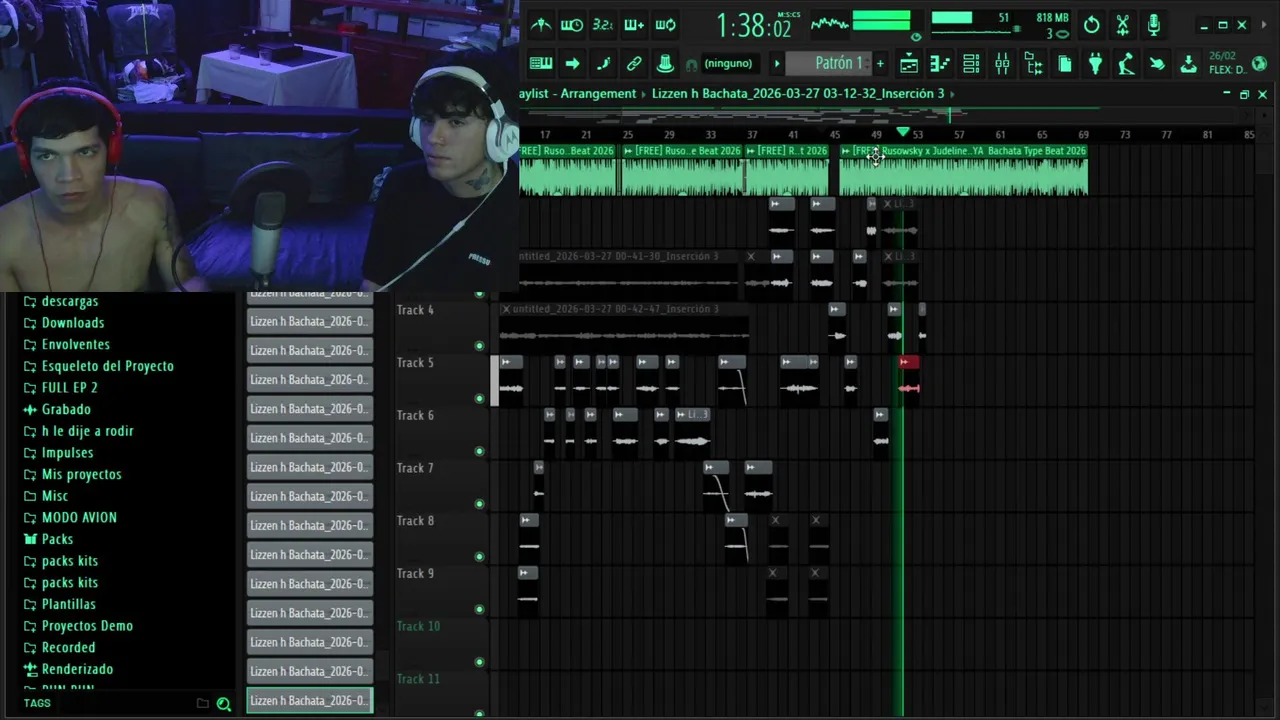The height and width of the screenshot is (720, 1280).
Task: Click the Track 5 header label
Action: (x=415, y=363)
